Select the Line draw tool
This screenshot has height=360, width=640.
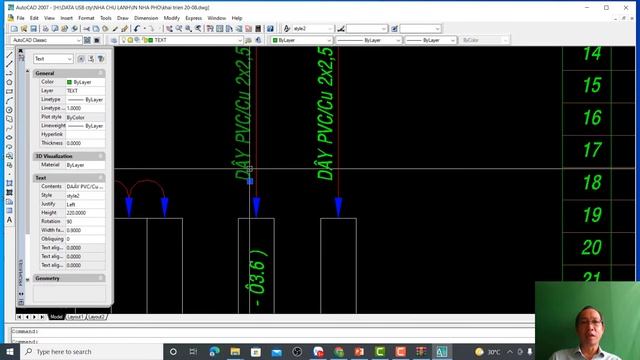point(9,55)
